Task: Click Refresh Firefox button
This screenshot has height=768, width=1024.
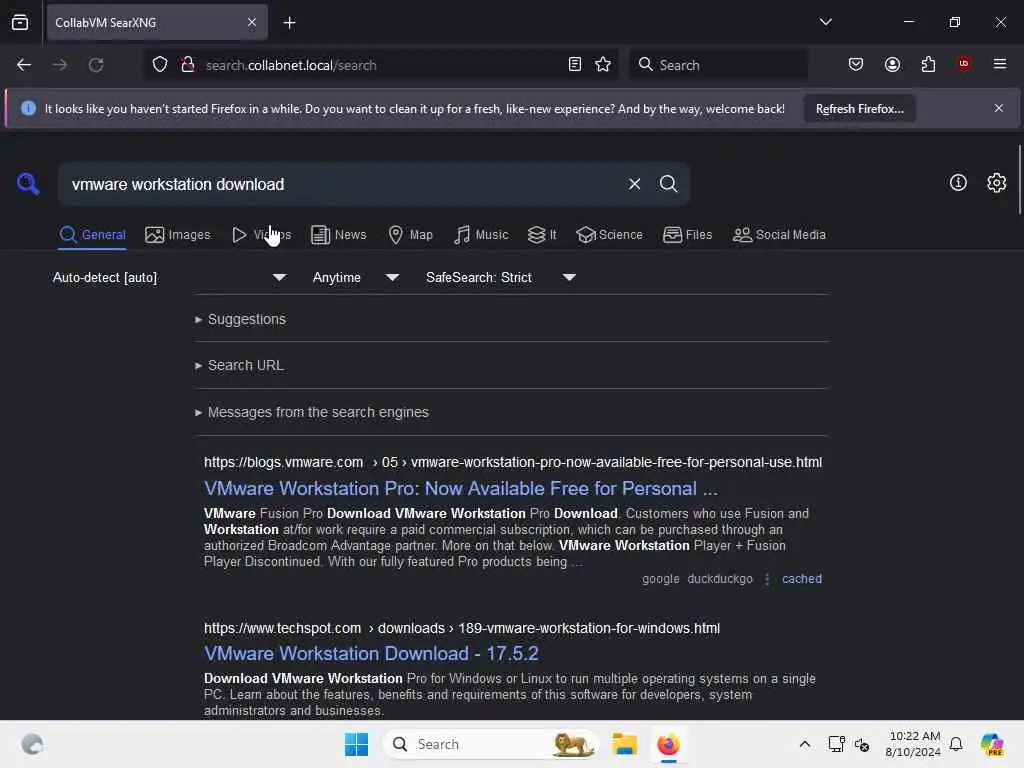Action: [859, 109]
